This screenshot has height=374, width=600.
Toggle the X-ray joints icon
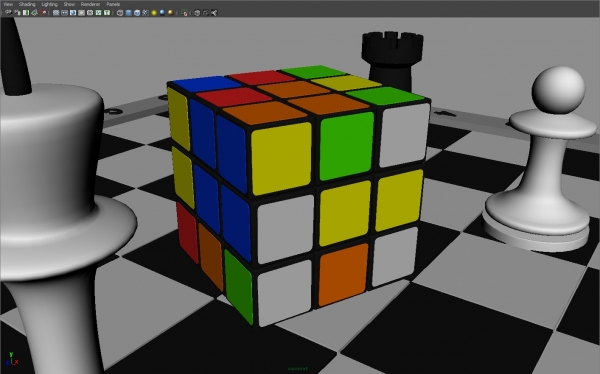tap(214, 13)
